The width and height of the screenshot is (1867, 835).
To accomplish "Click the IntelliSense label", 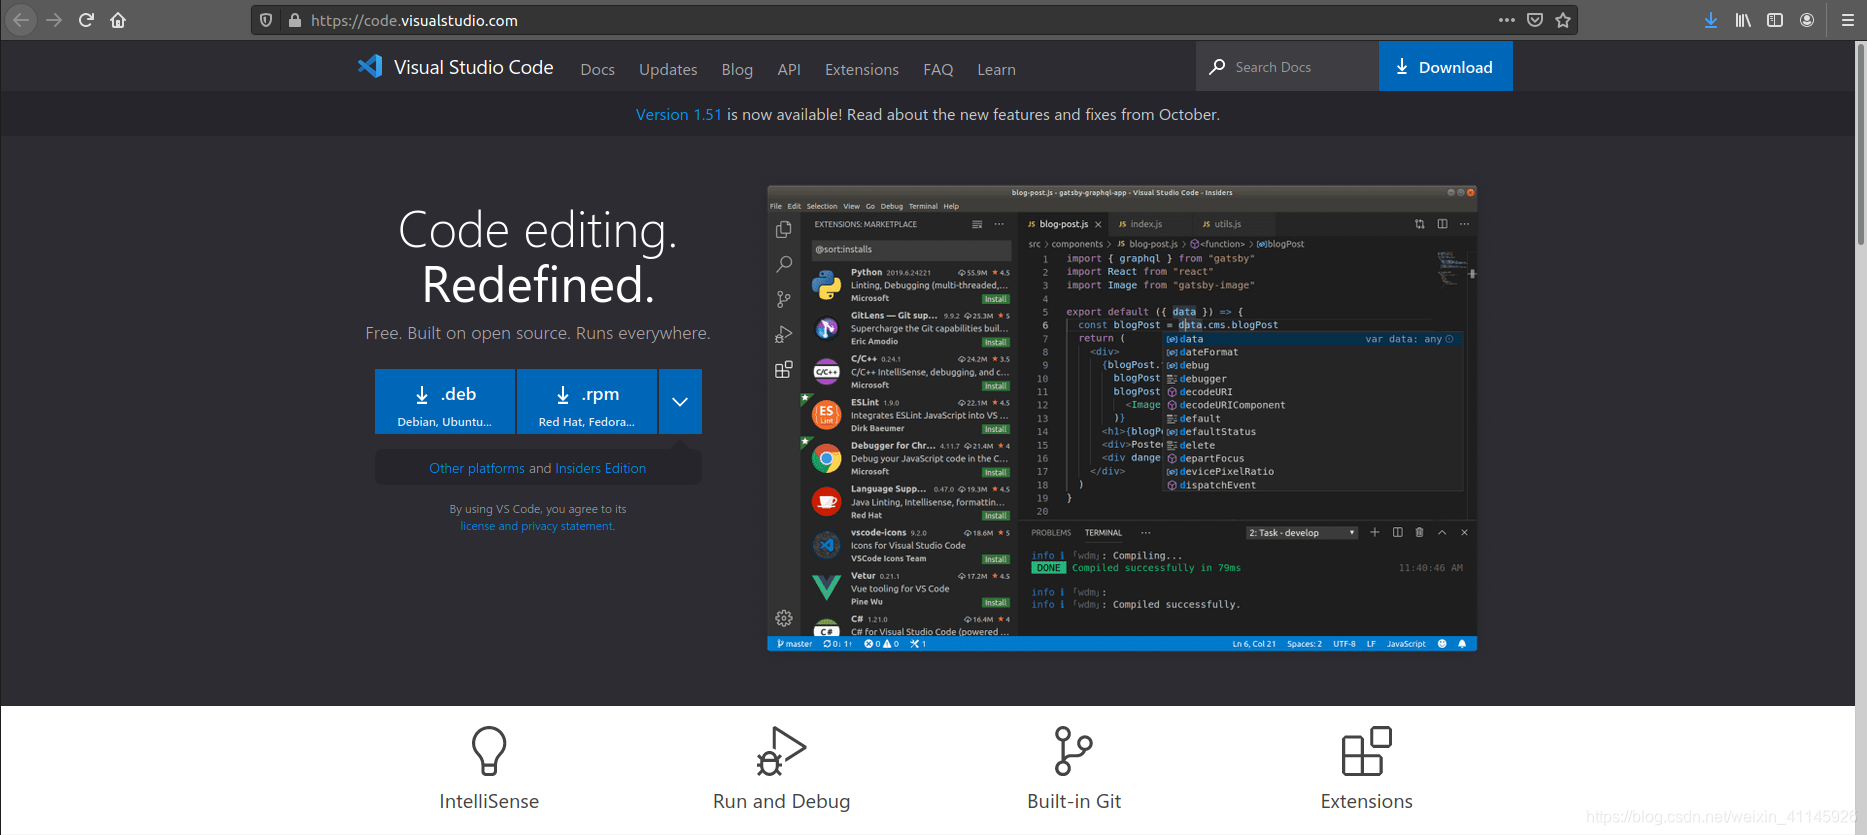I will (489, 801).
